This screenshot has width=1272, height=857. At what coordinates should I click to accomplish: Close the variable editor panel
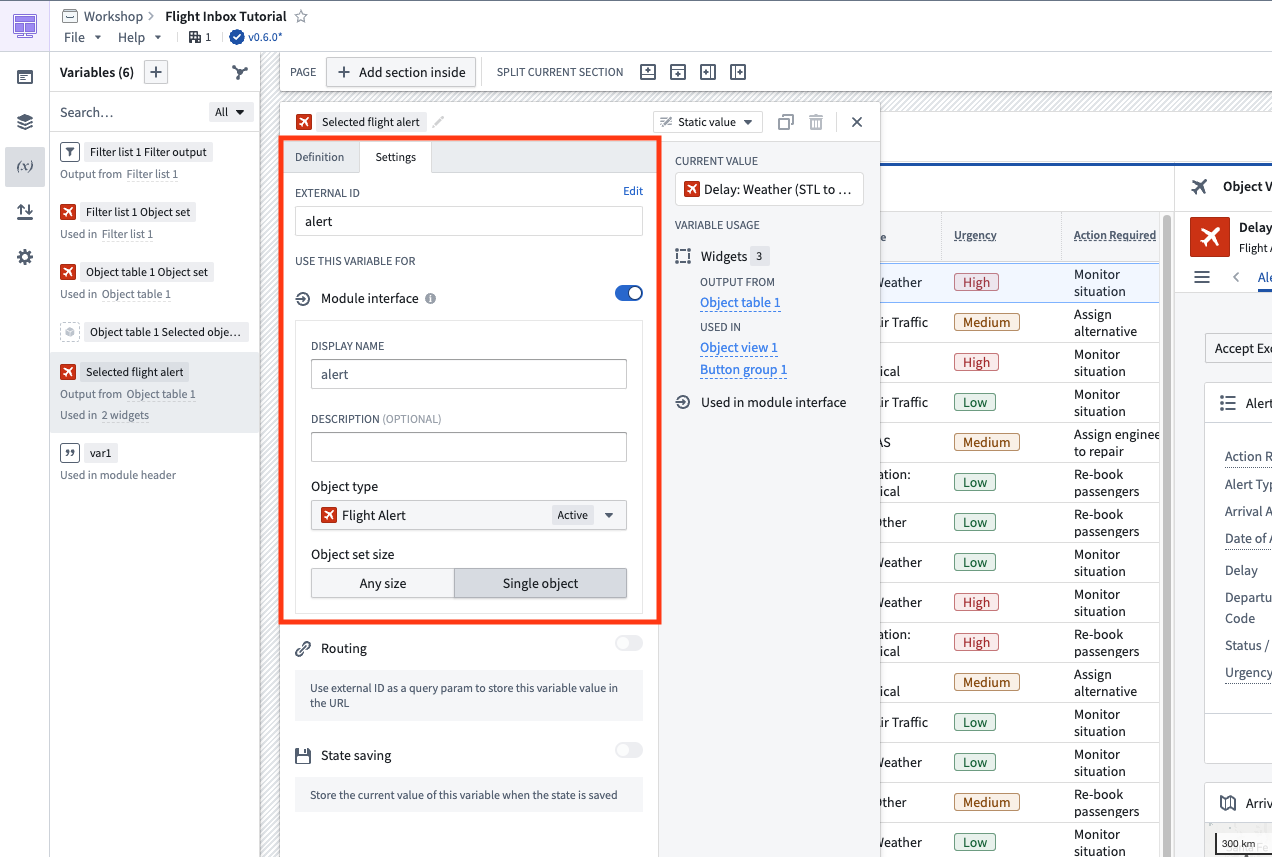857,122
